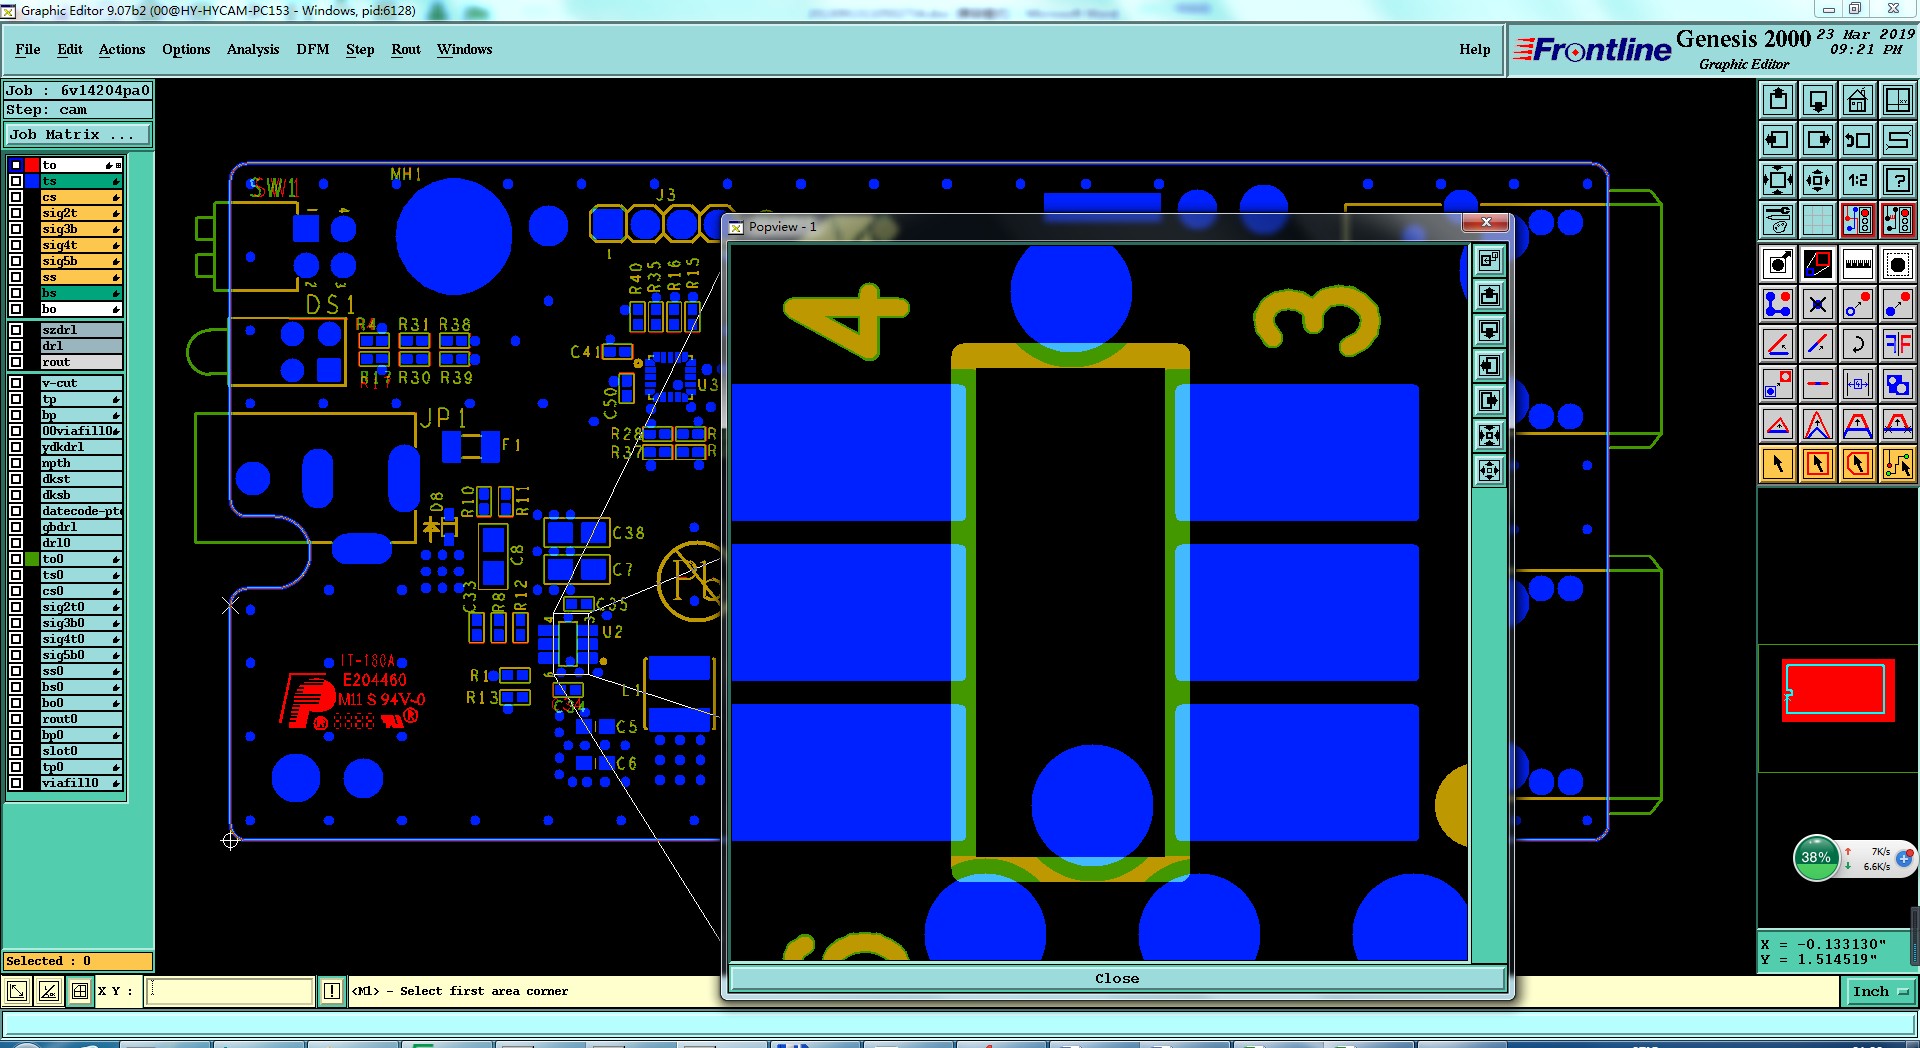
Task: Click the previous view undo-zoom icon
Action: pos(1857,140)
